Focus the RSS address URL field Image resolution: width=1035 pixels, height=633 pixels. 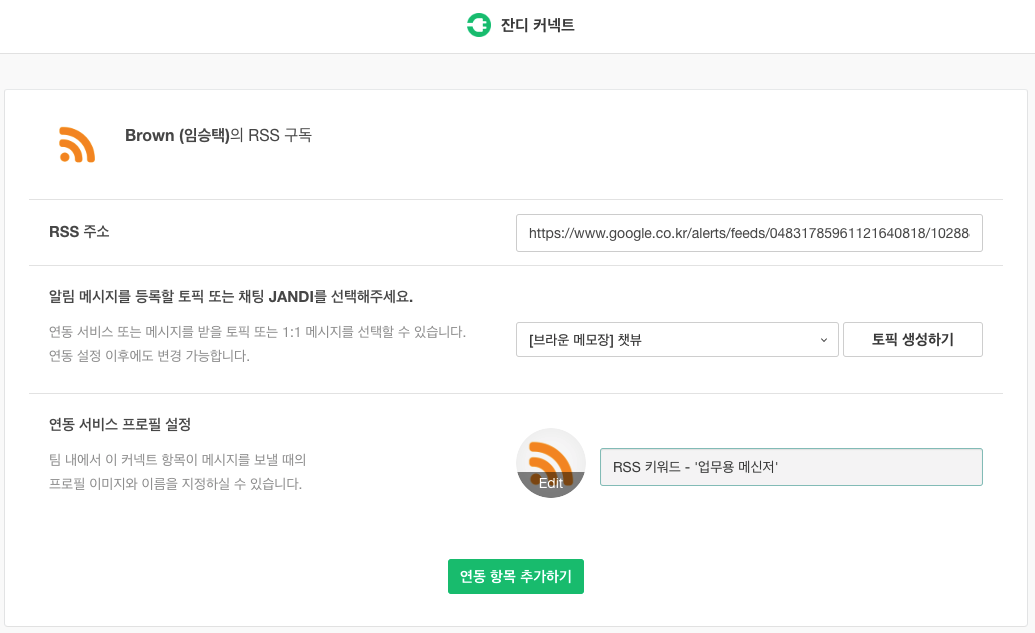click(749, 232)
